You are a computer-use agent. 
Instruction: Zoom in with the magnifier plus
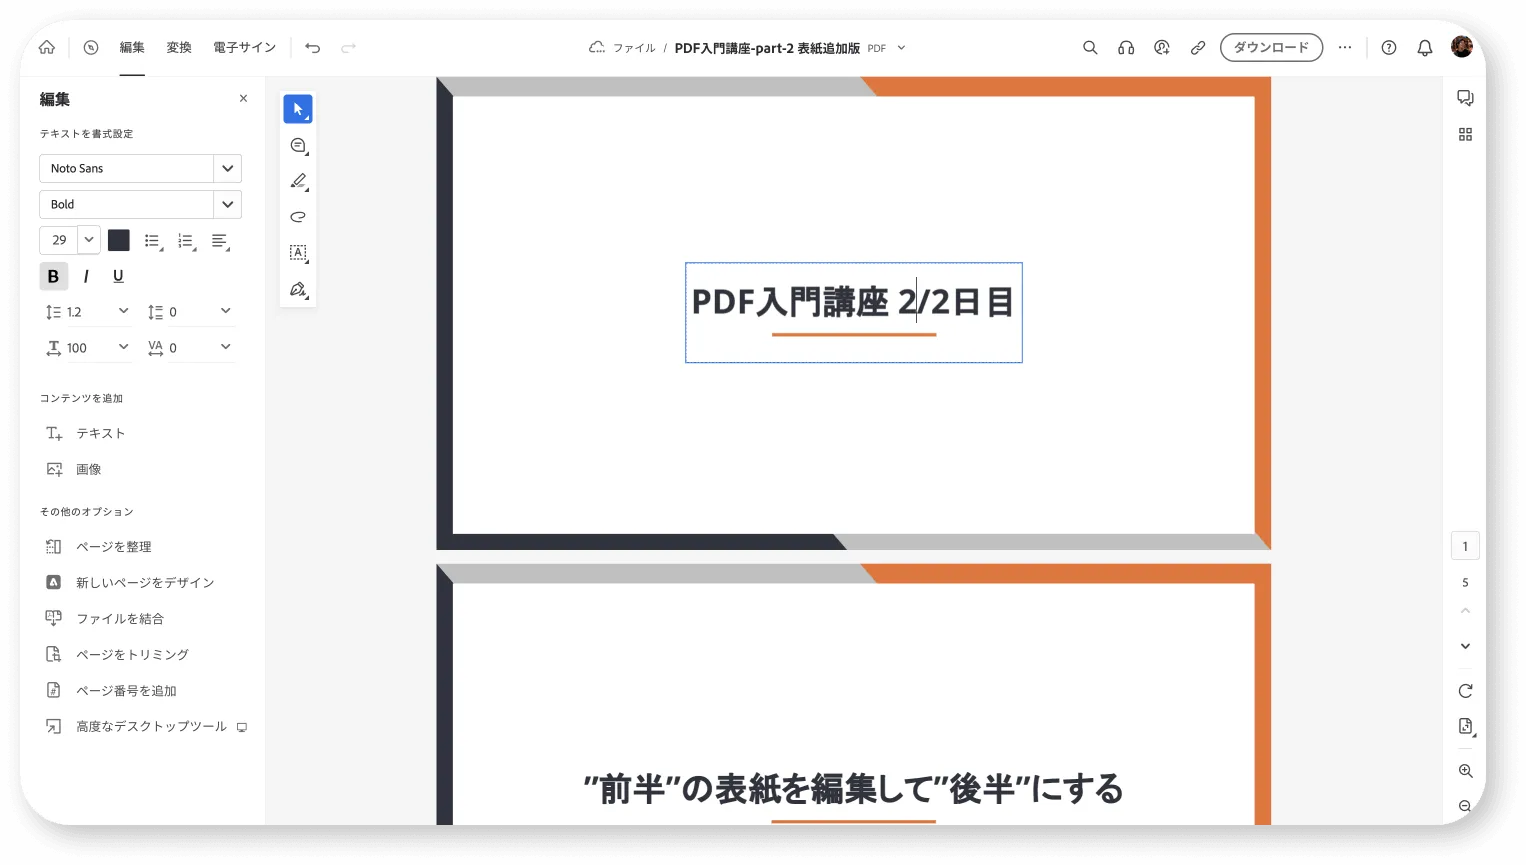click(x=1465, y=771)
